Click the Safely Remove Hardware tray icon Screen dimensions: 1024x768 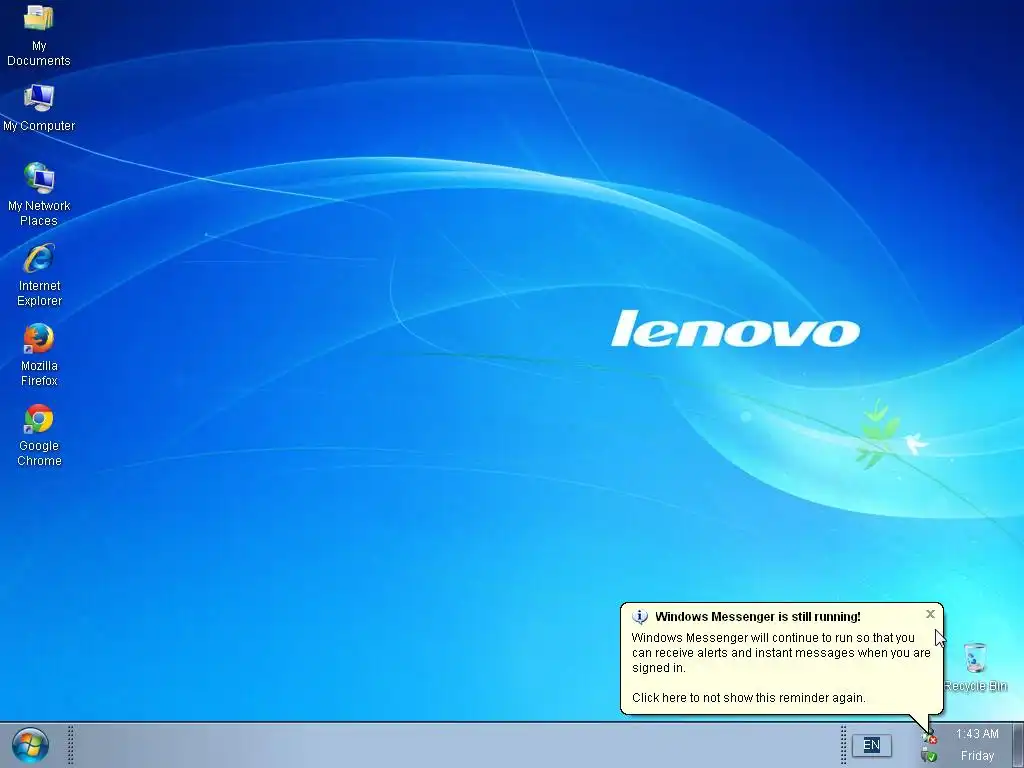point(929,756)
